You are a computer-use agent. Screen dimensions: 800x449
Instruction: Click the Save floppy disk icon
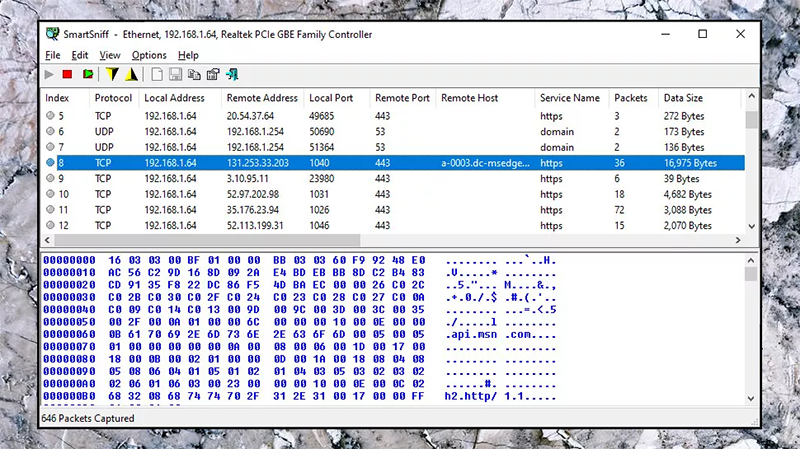[x=175, y=74]
